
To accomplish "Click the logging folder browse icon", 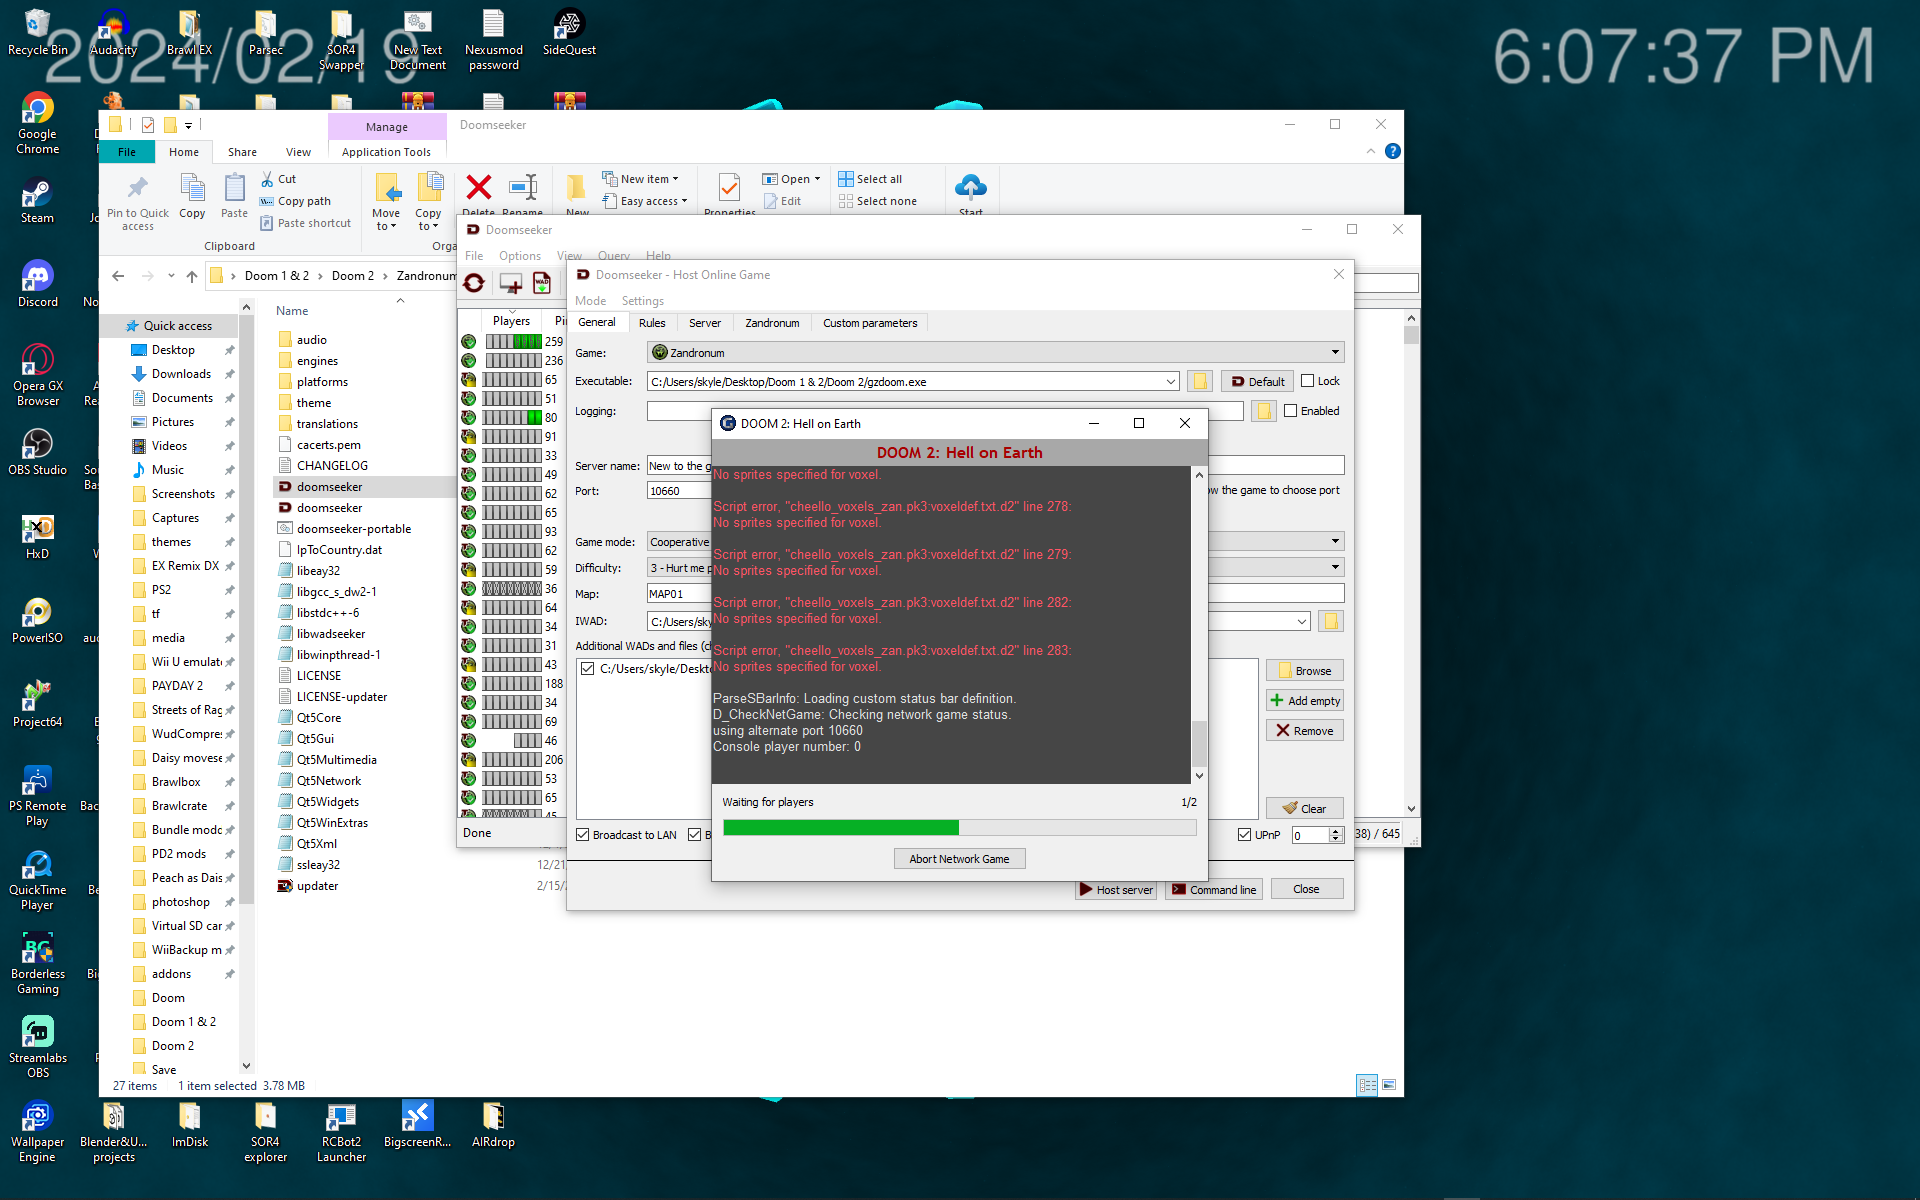I will [1264, 411].
